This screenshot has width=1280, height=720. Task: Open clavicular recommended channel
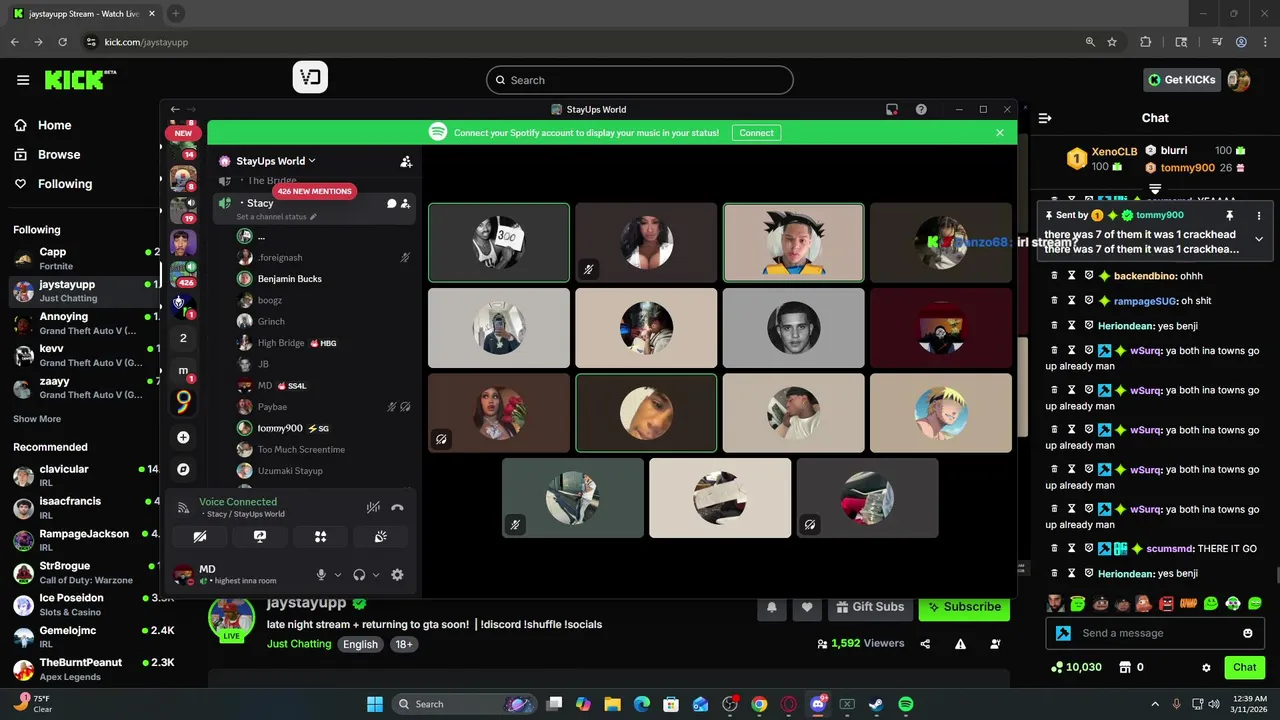(85, 476)
